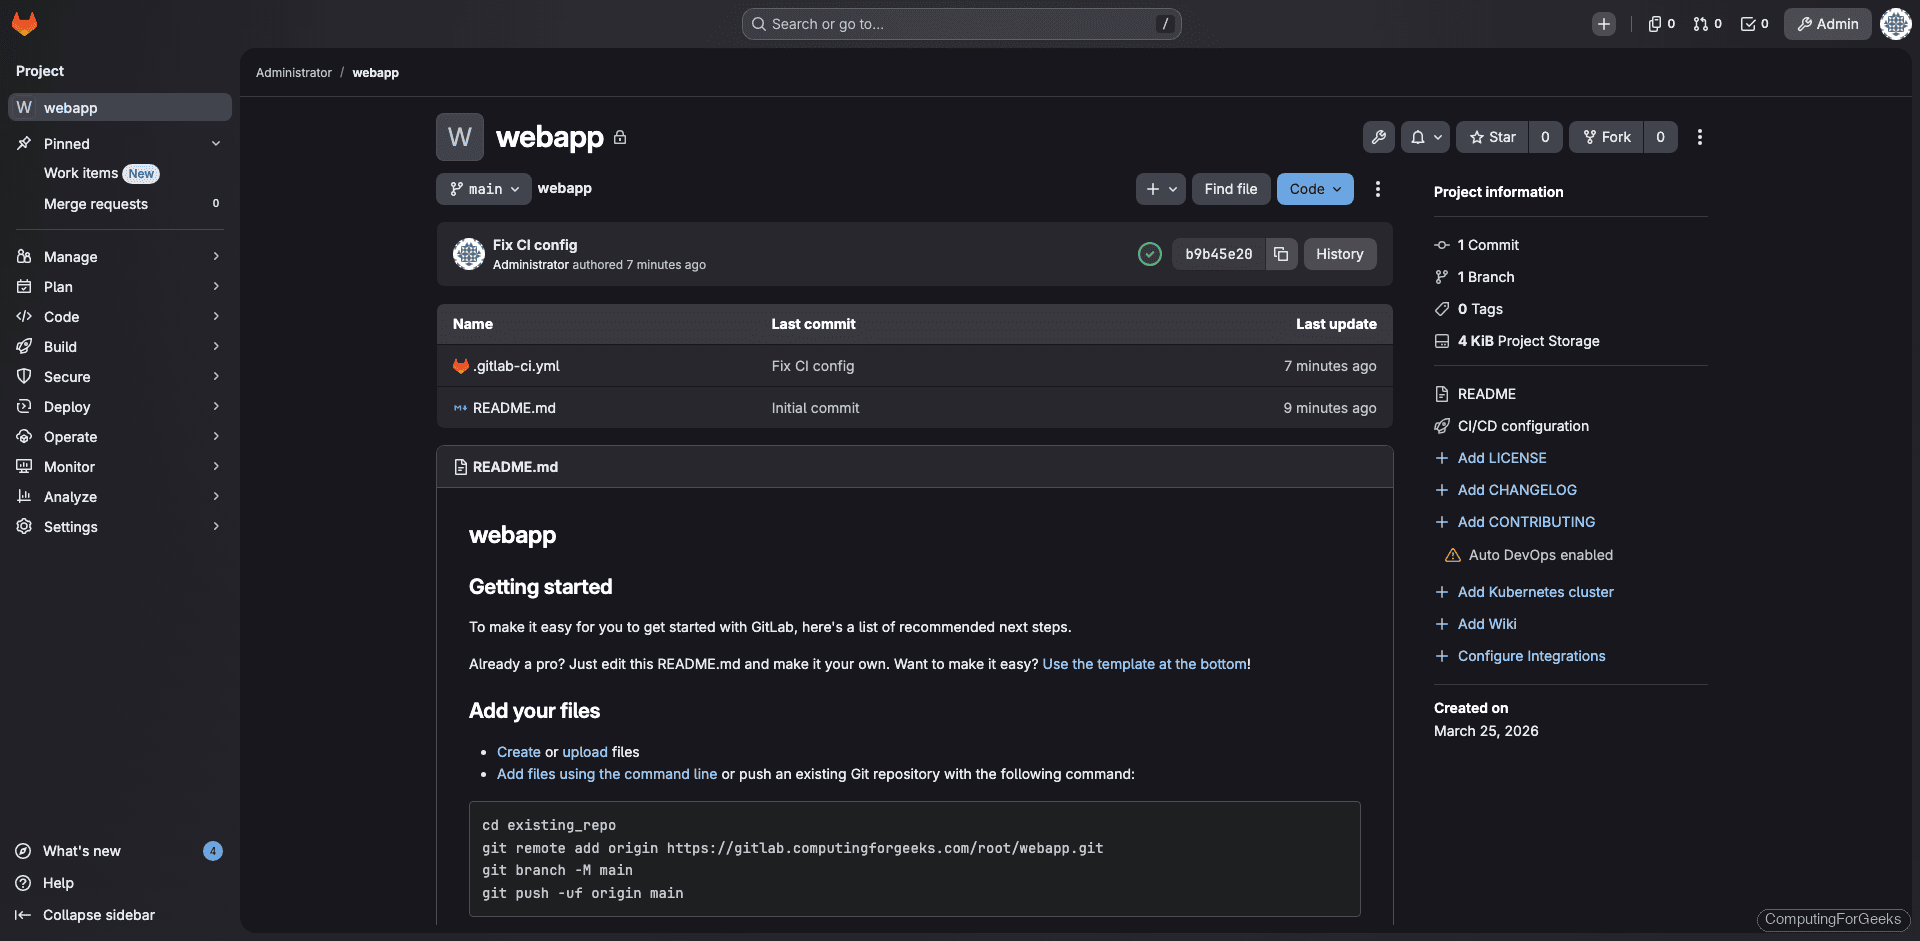Copy the commit SHA b9b45e20
The width and height of the screenshot is (1920, 941).
pyautogui.click(x=1281, y=253)
